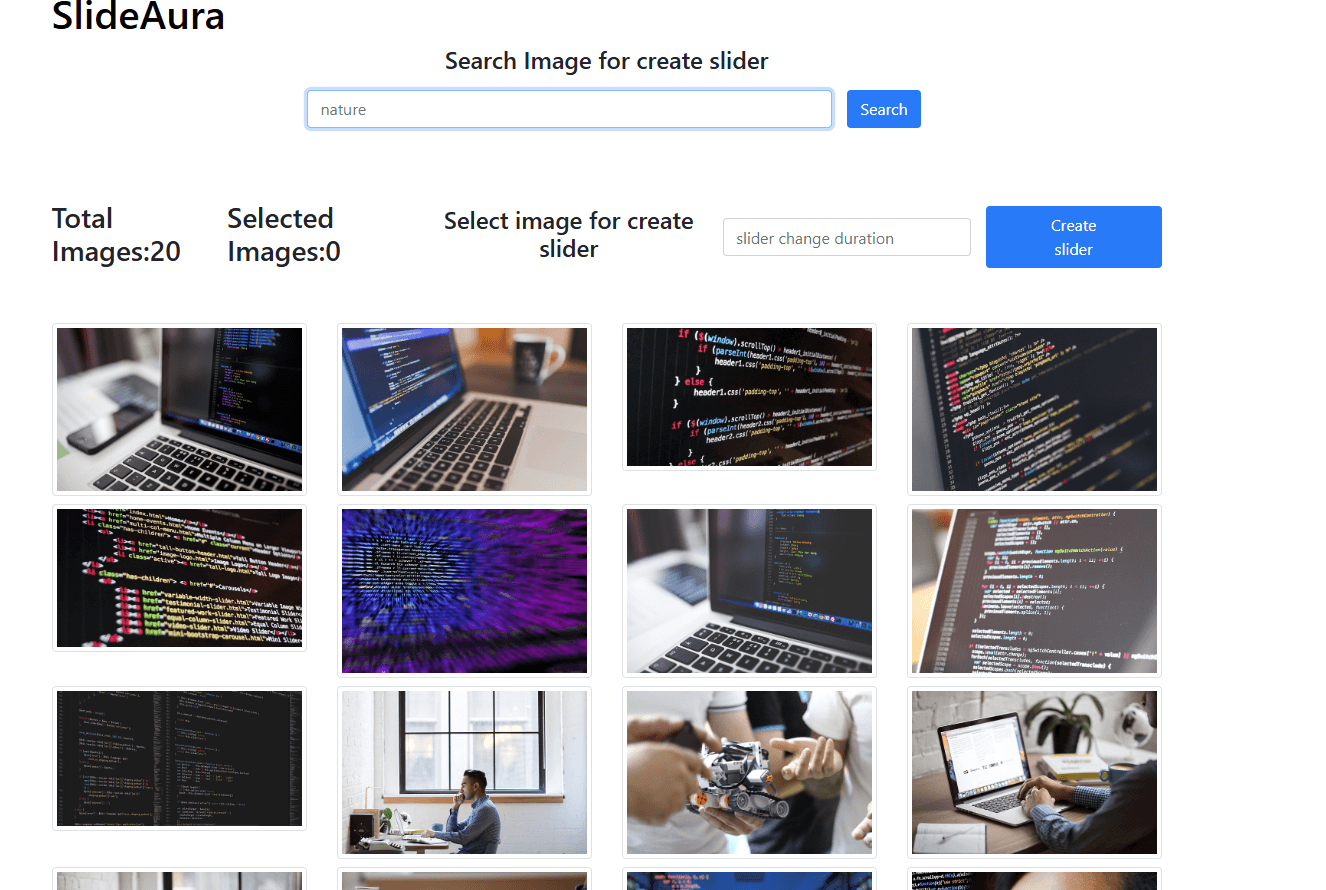Viewport: 1326px width, 890px height.
Task: Select the scrollTop JavaScript code close-up image
Action: [x=749, y=397]
